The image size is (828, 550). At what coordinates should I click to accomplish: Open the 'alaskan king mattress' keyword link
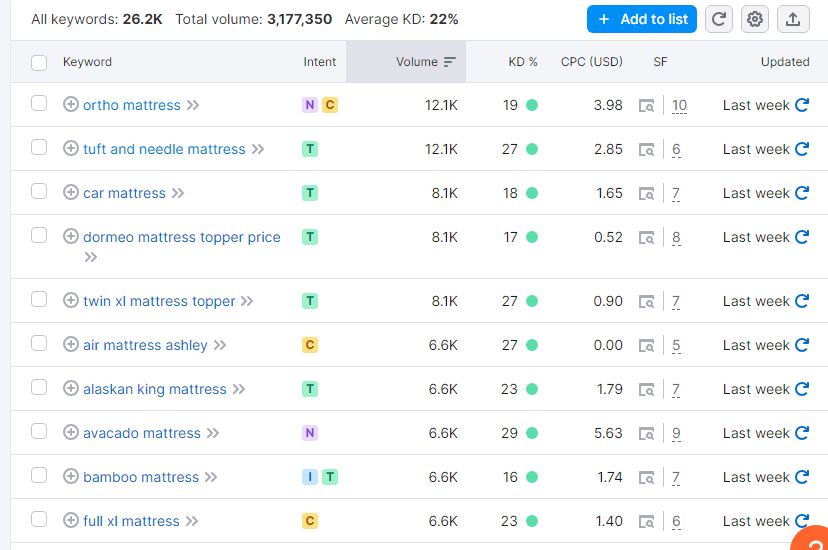coord(155,389)
